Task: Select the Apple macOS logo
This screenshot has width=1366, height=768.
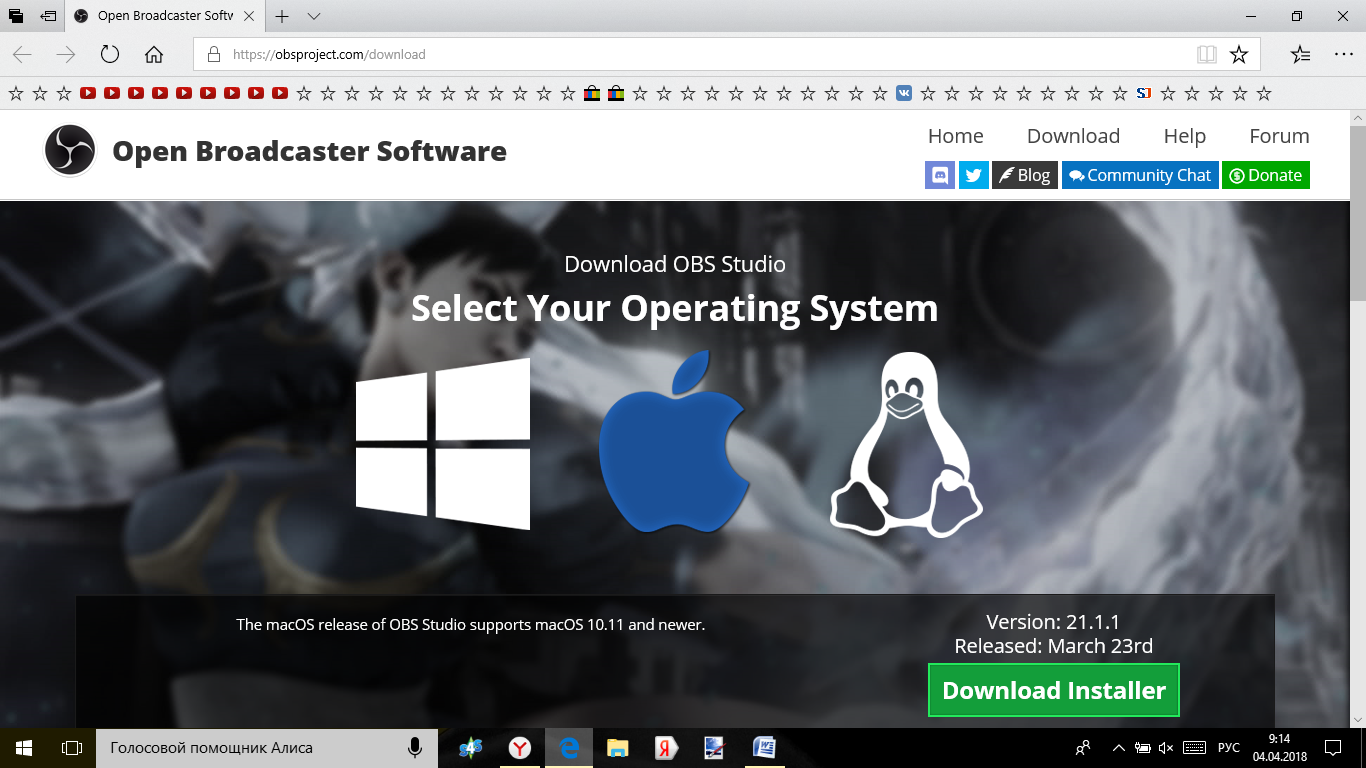Action: (x=672, y=442)
